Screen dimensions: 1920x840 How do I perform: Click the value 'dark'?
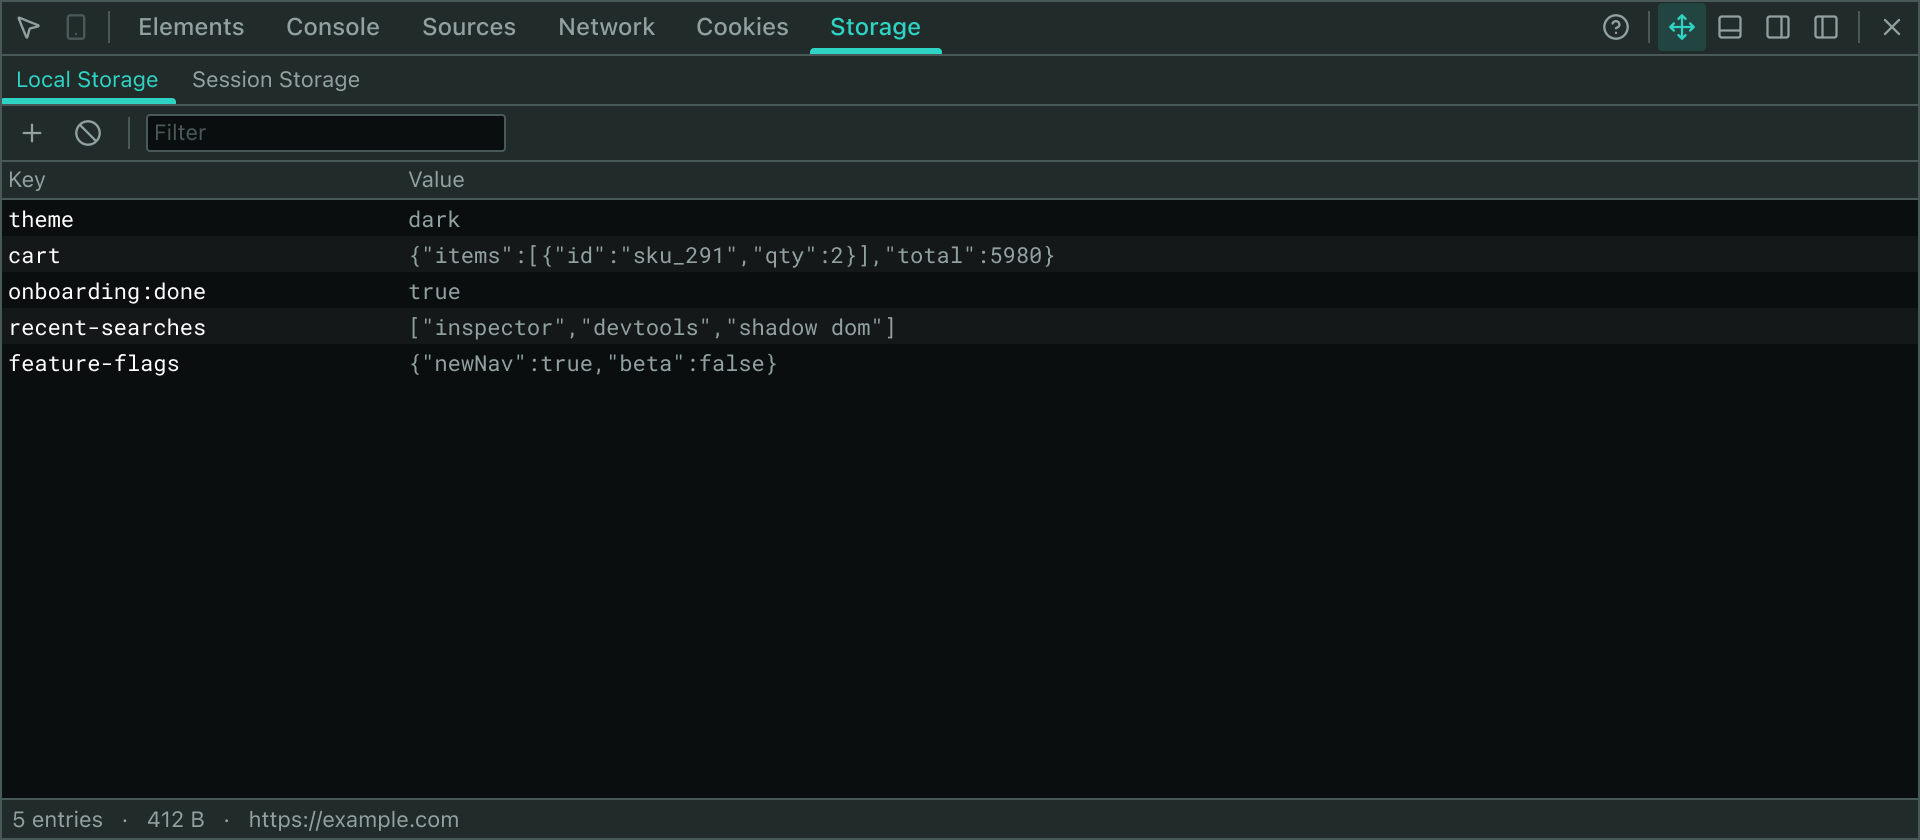(434, 219)
